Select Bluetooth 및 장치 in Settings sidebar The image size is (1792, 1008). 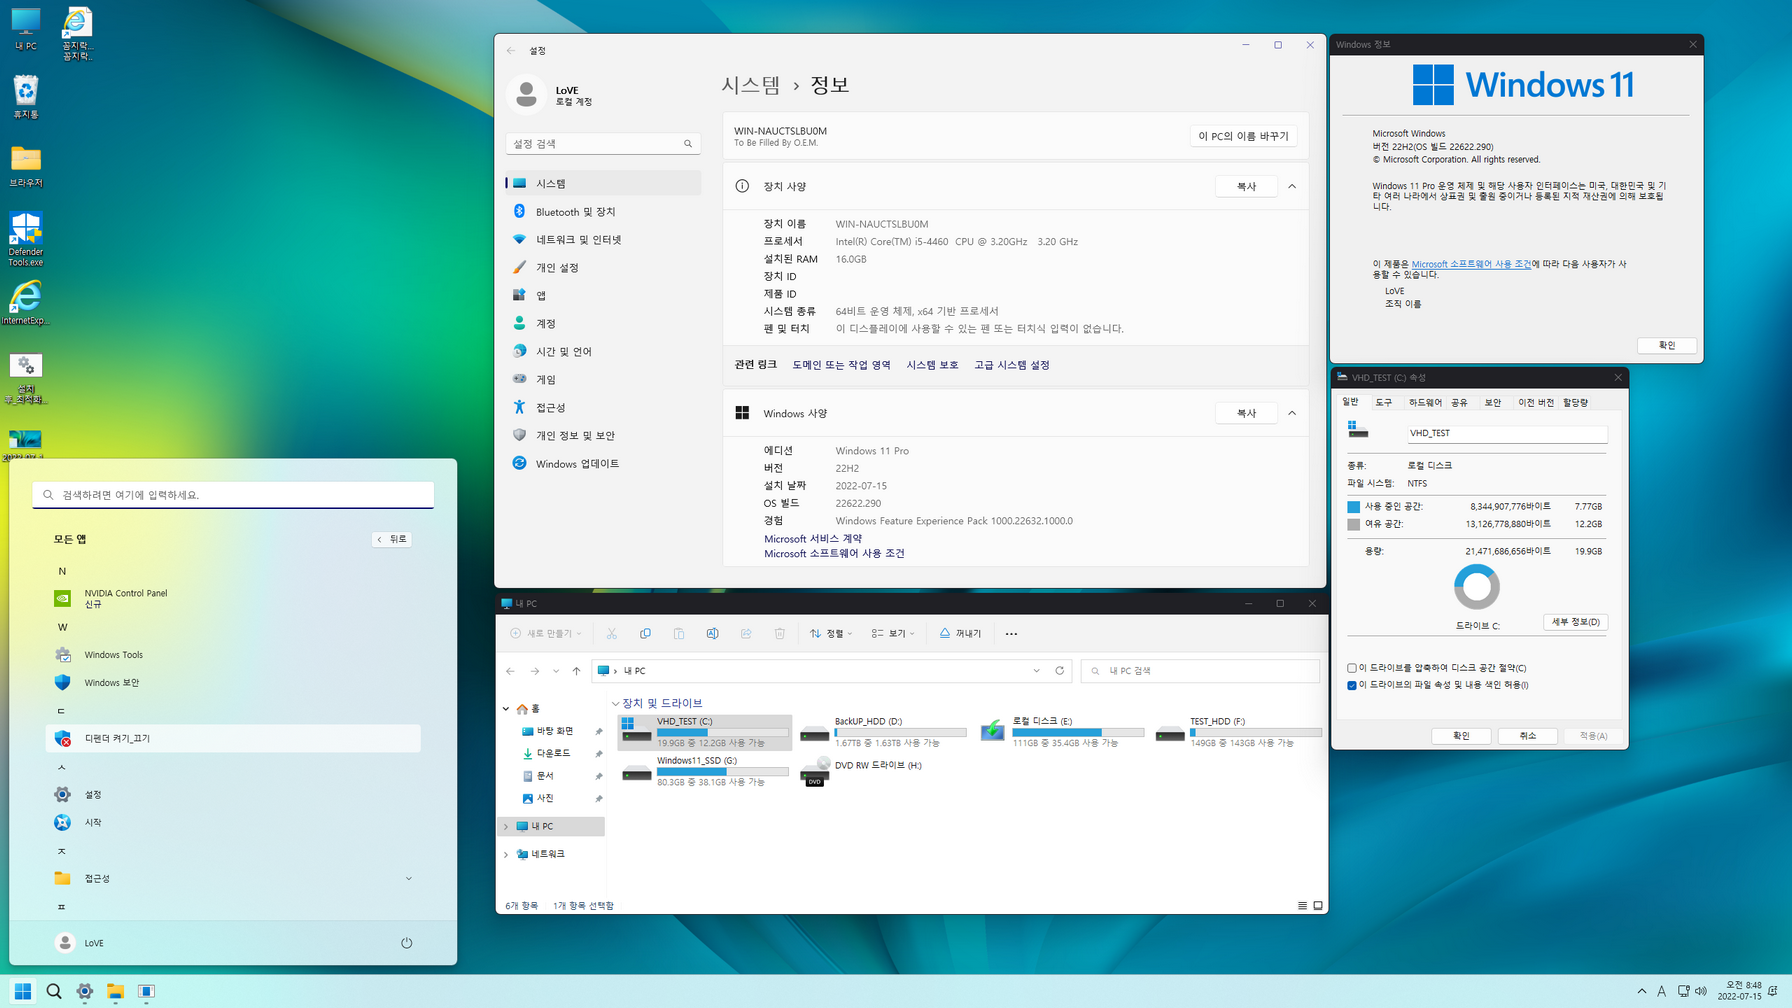coord(603,212)
